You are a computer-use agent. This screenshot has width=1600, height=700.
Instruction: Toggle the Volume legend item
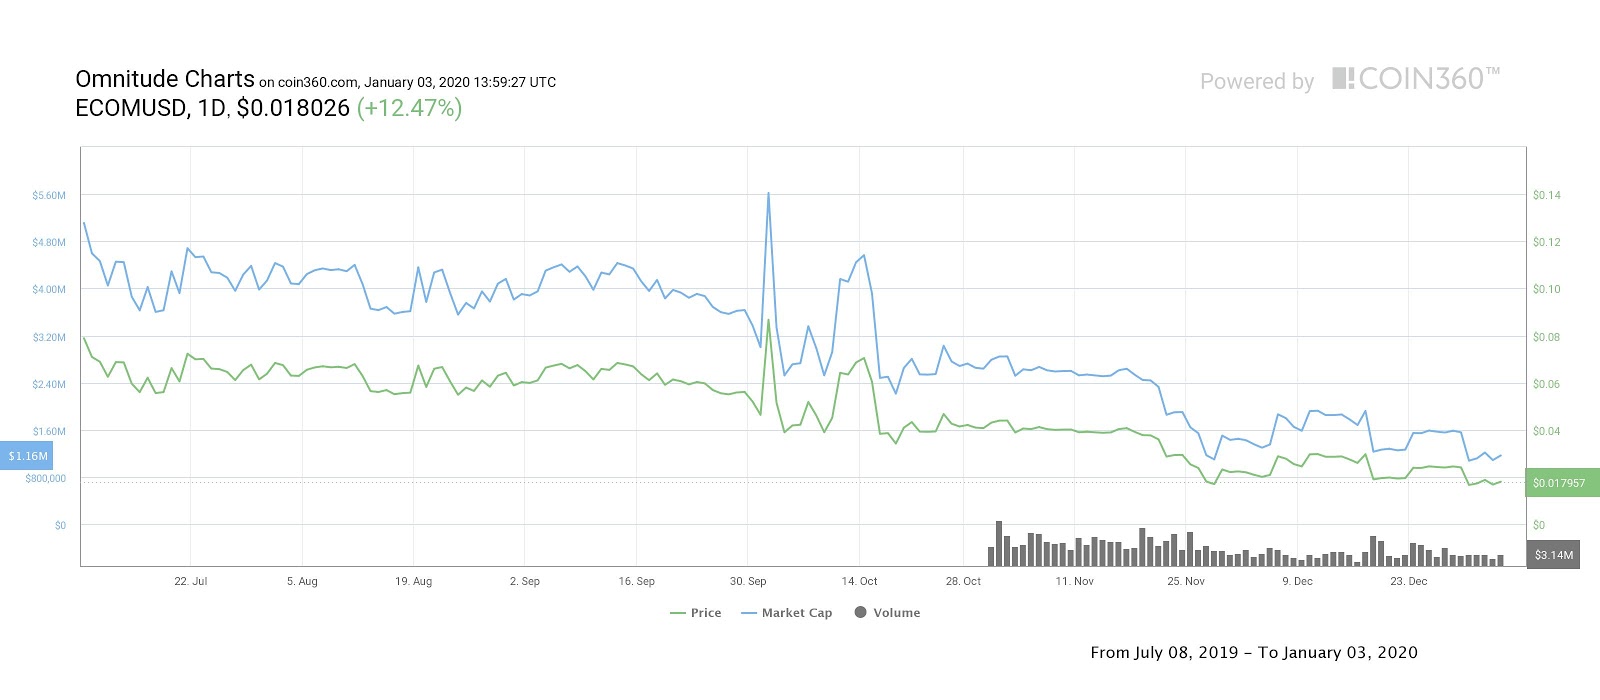(x=887, y=613)
